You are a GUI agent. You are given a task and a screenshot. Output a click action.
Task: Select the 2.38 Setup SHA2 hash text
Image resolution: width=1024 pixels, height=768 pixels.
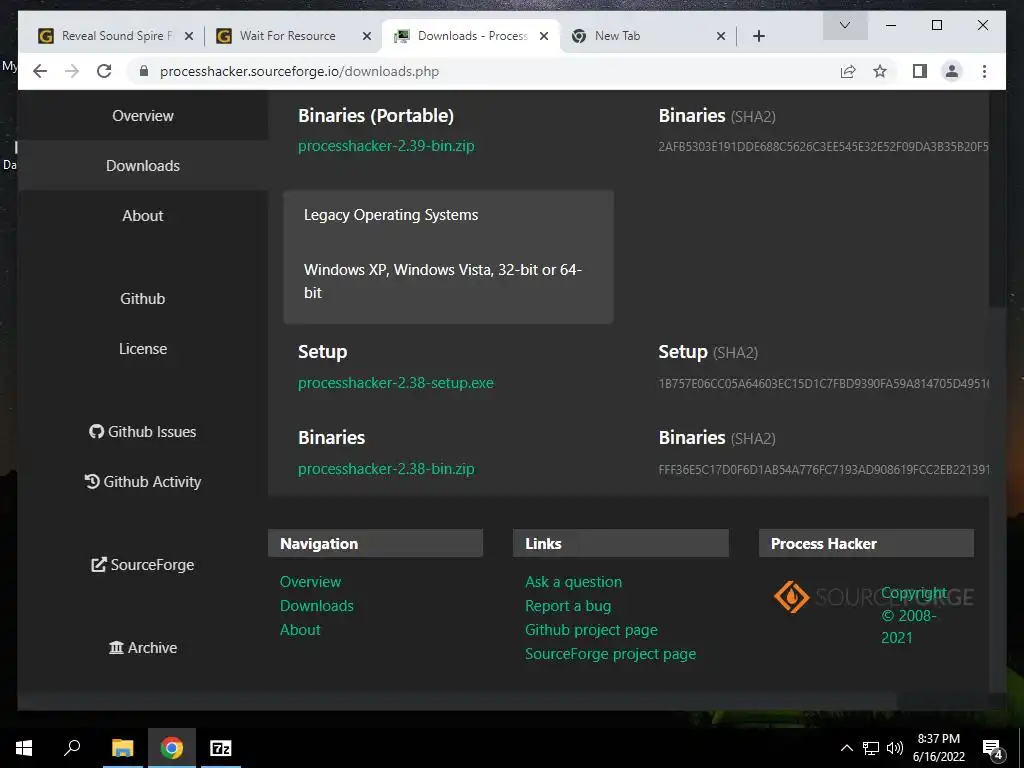(x=823, y=383)
